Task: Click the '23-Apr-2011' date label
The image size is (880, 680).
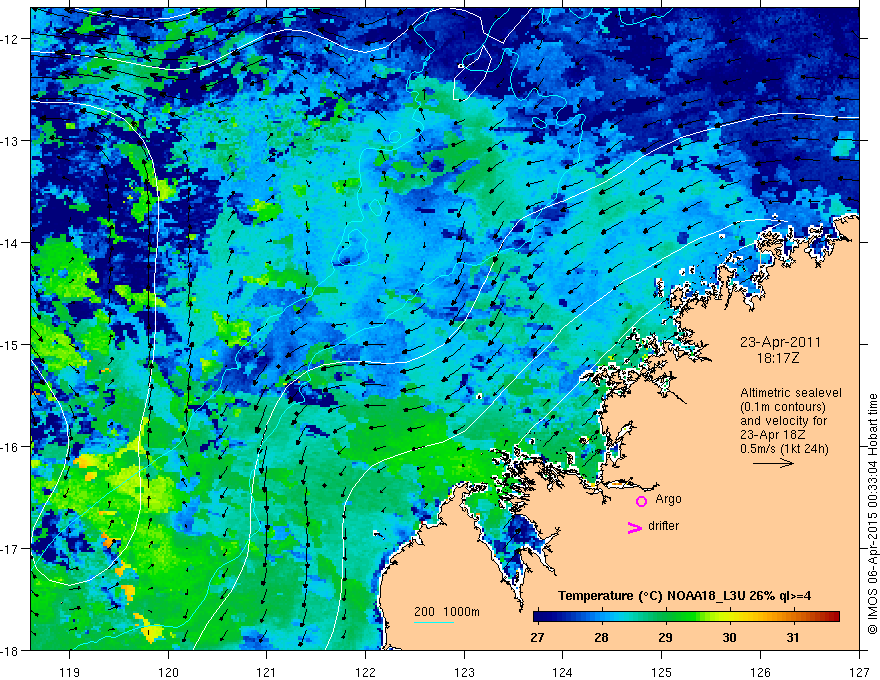Action: click(x=780, y=342)
